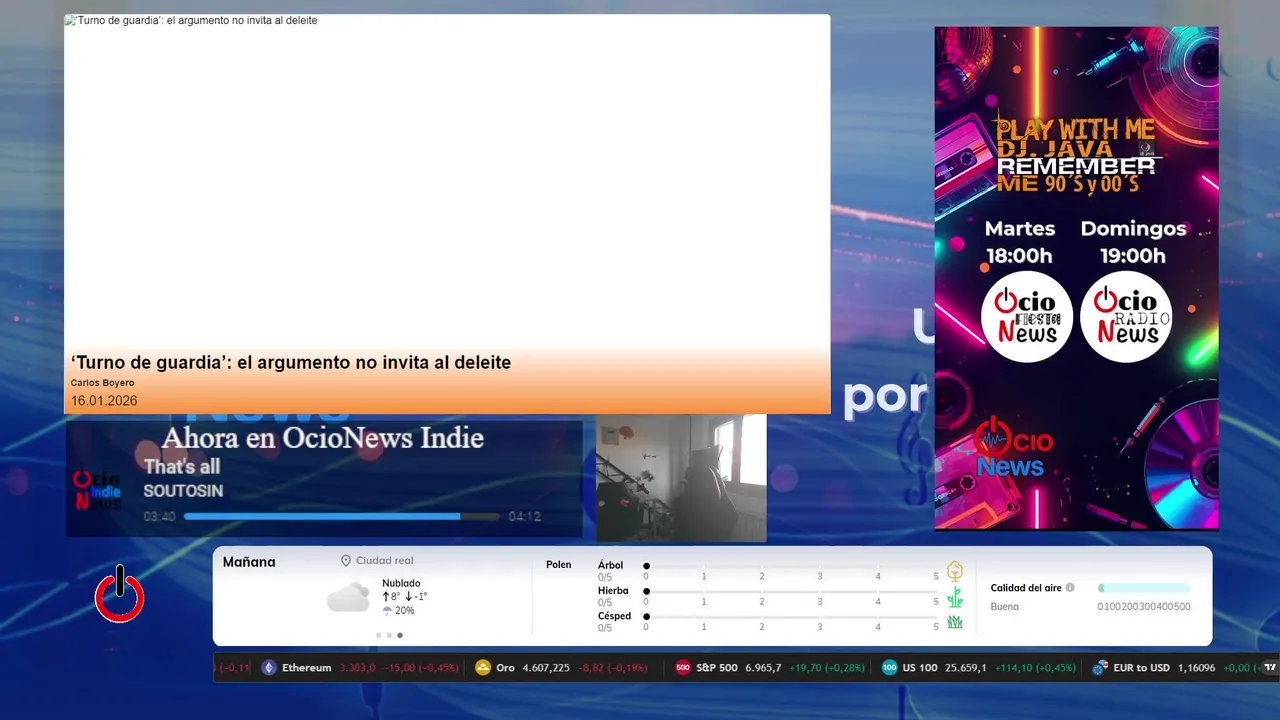Click the Nublado weather condition text
This screenshot has width=1280, height=720.
tap(401, 583)
